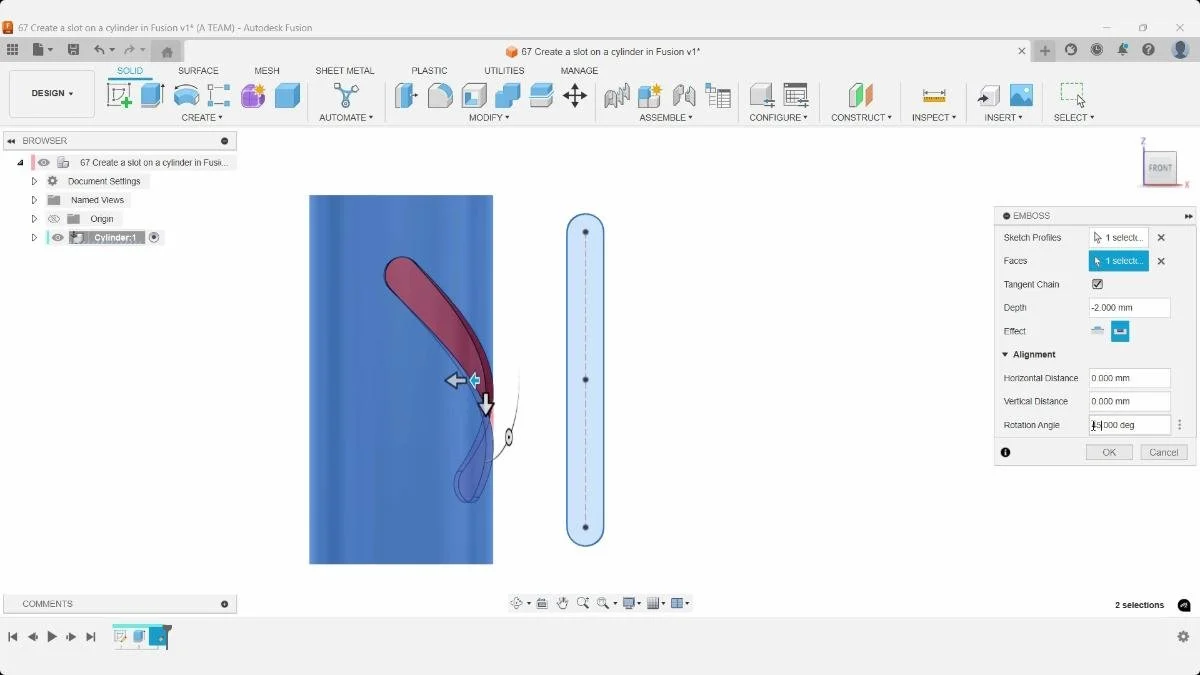This screenshot has width=1200, height=675.
Task: Select the Revolve tool
Action: pos(186,95)
